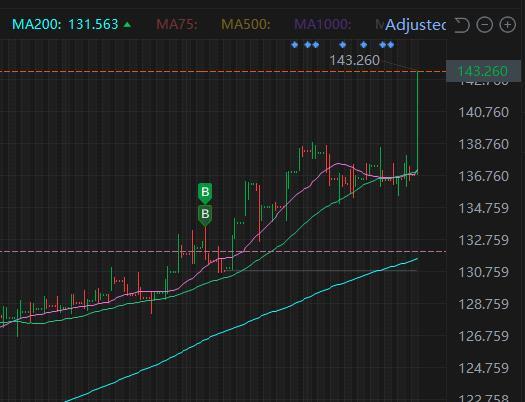Open the Adjusted price setting
The width and height of the screenshot is (525, 402).
point(415,25)
